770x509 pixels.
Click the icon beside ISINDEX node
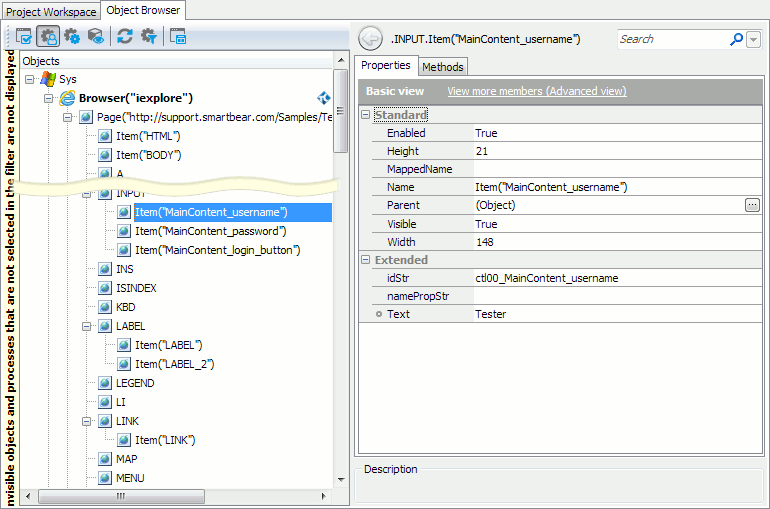tap(105, 288)
